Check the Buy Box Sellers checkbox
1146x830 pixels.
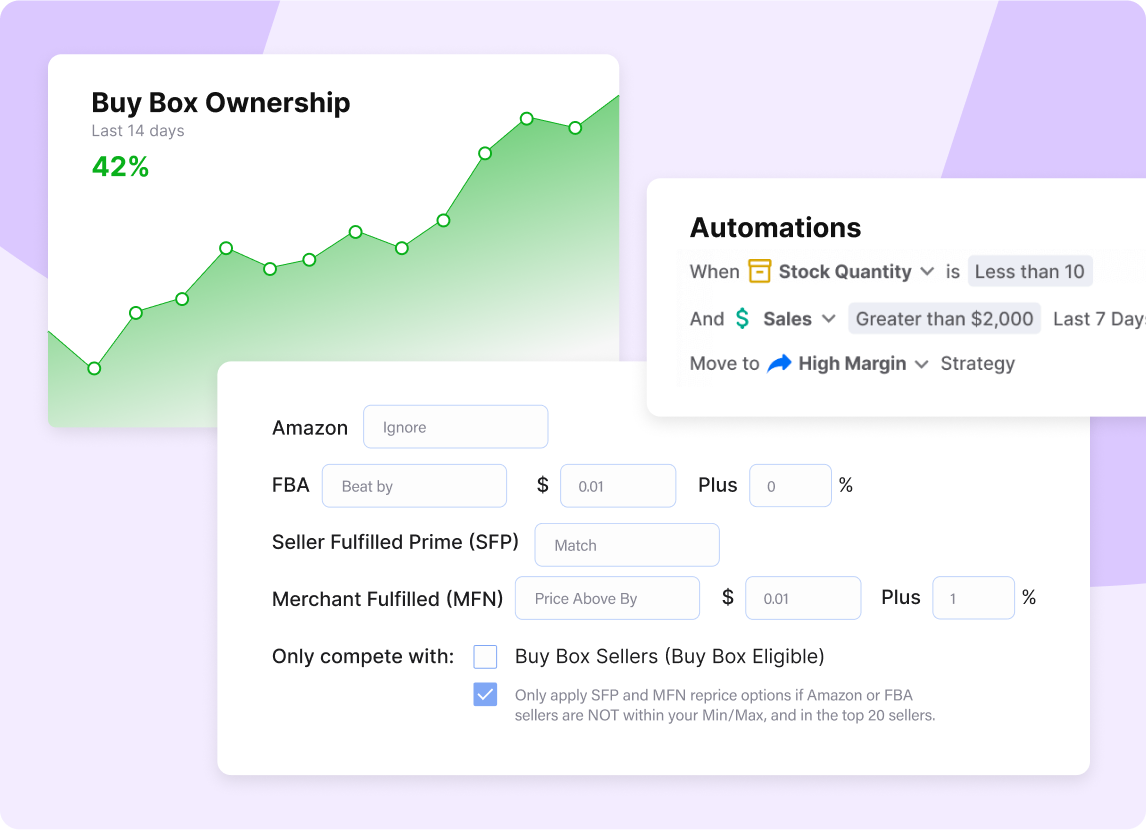(x=485, y=657)
